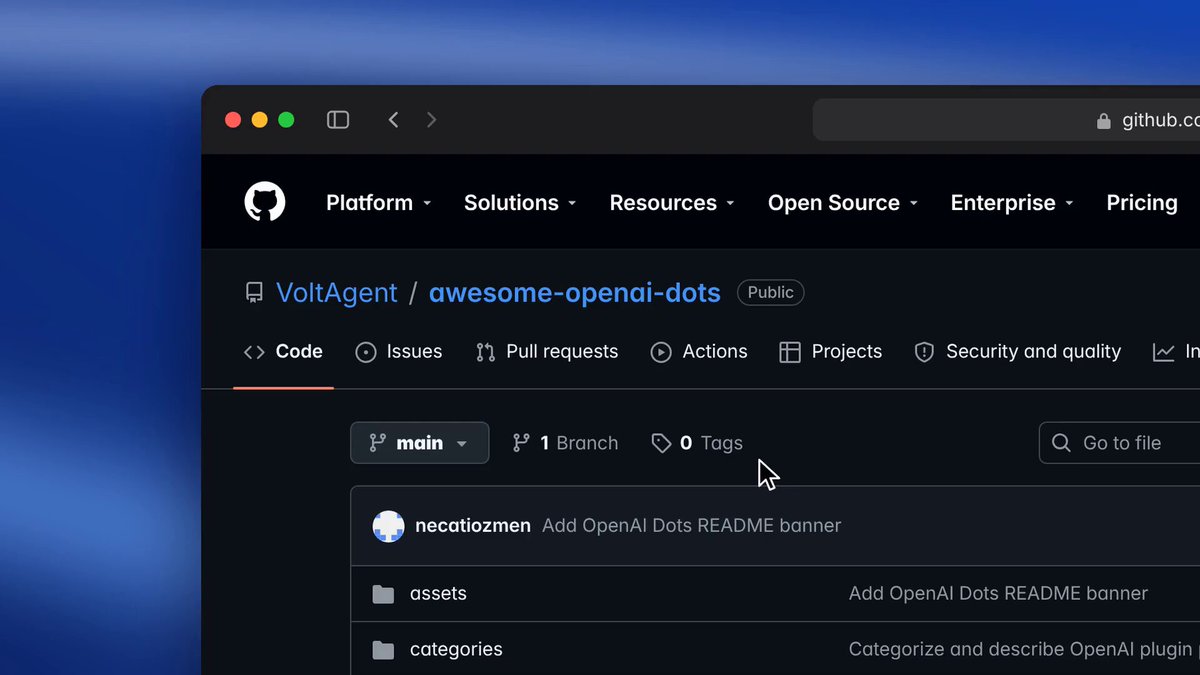
Task: Open the Pull requests tab
Action: coord(547,352)
